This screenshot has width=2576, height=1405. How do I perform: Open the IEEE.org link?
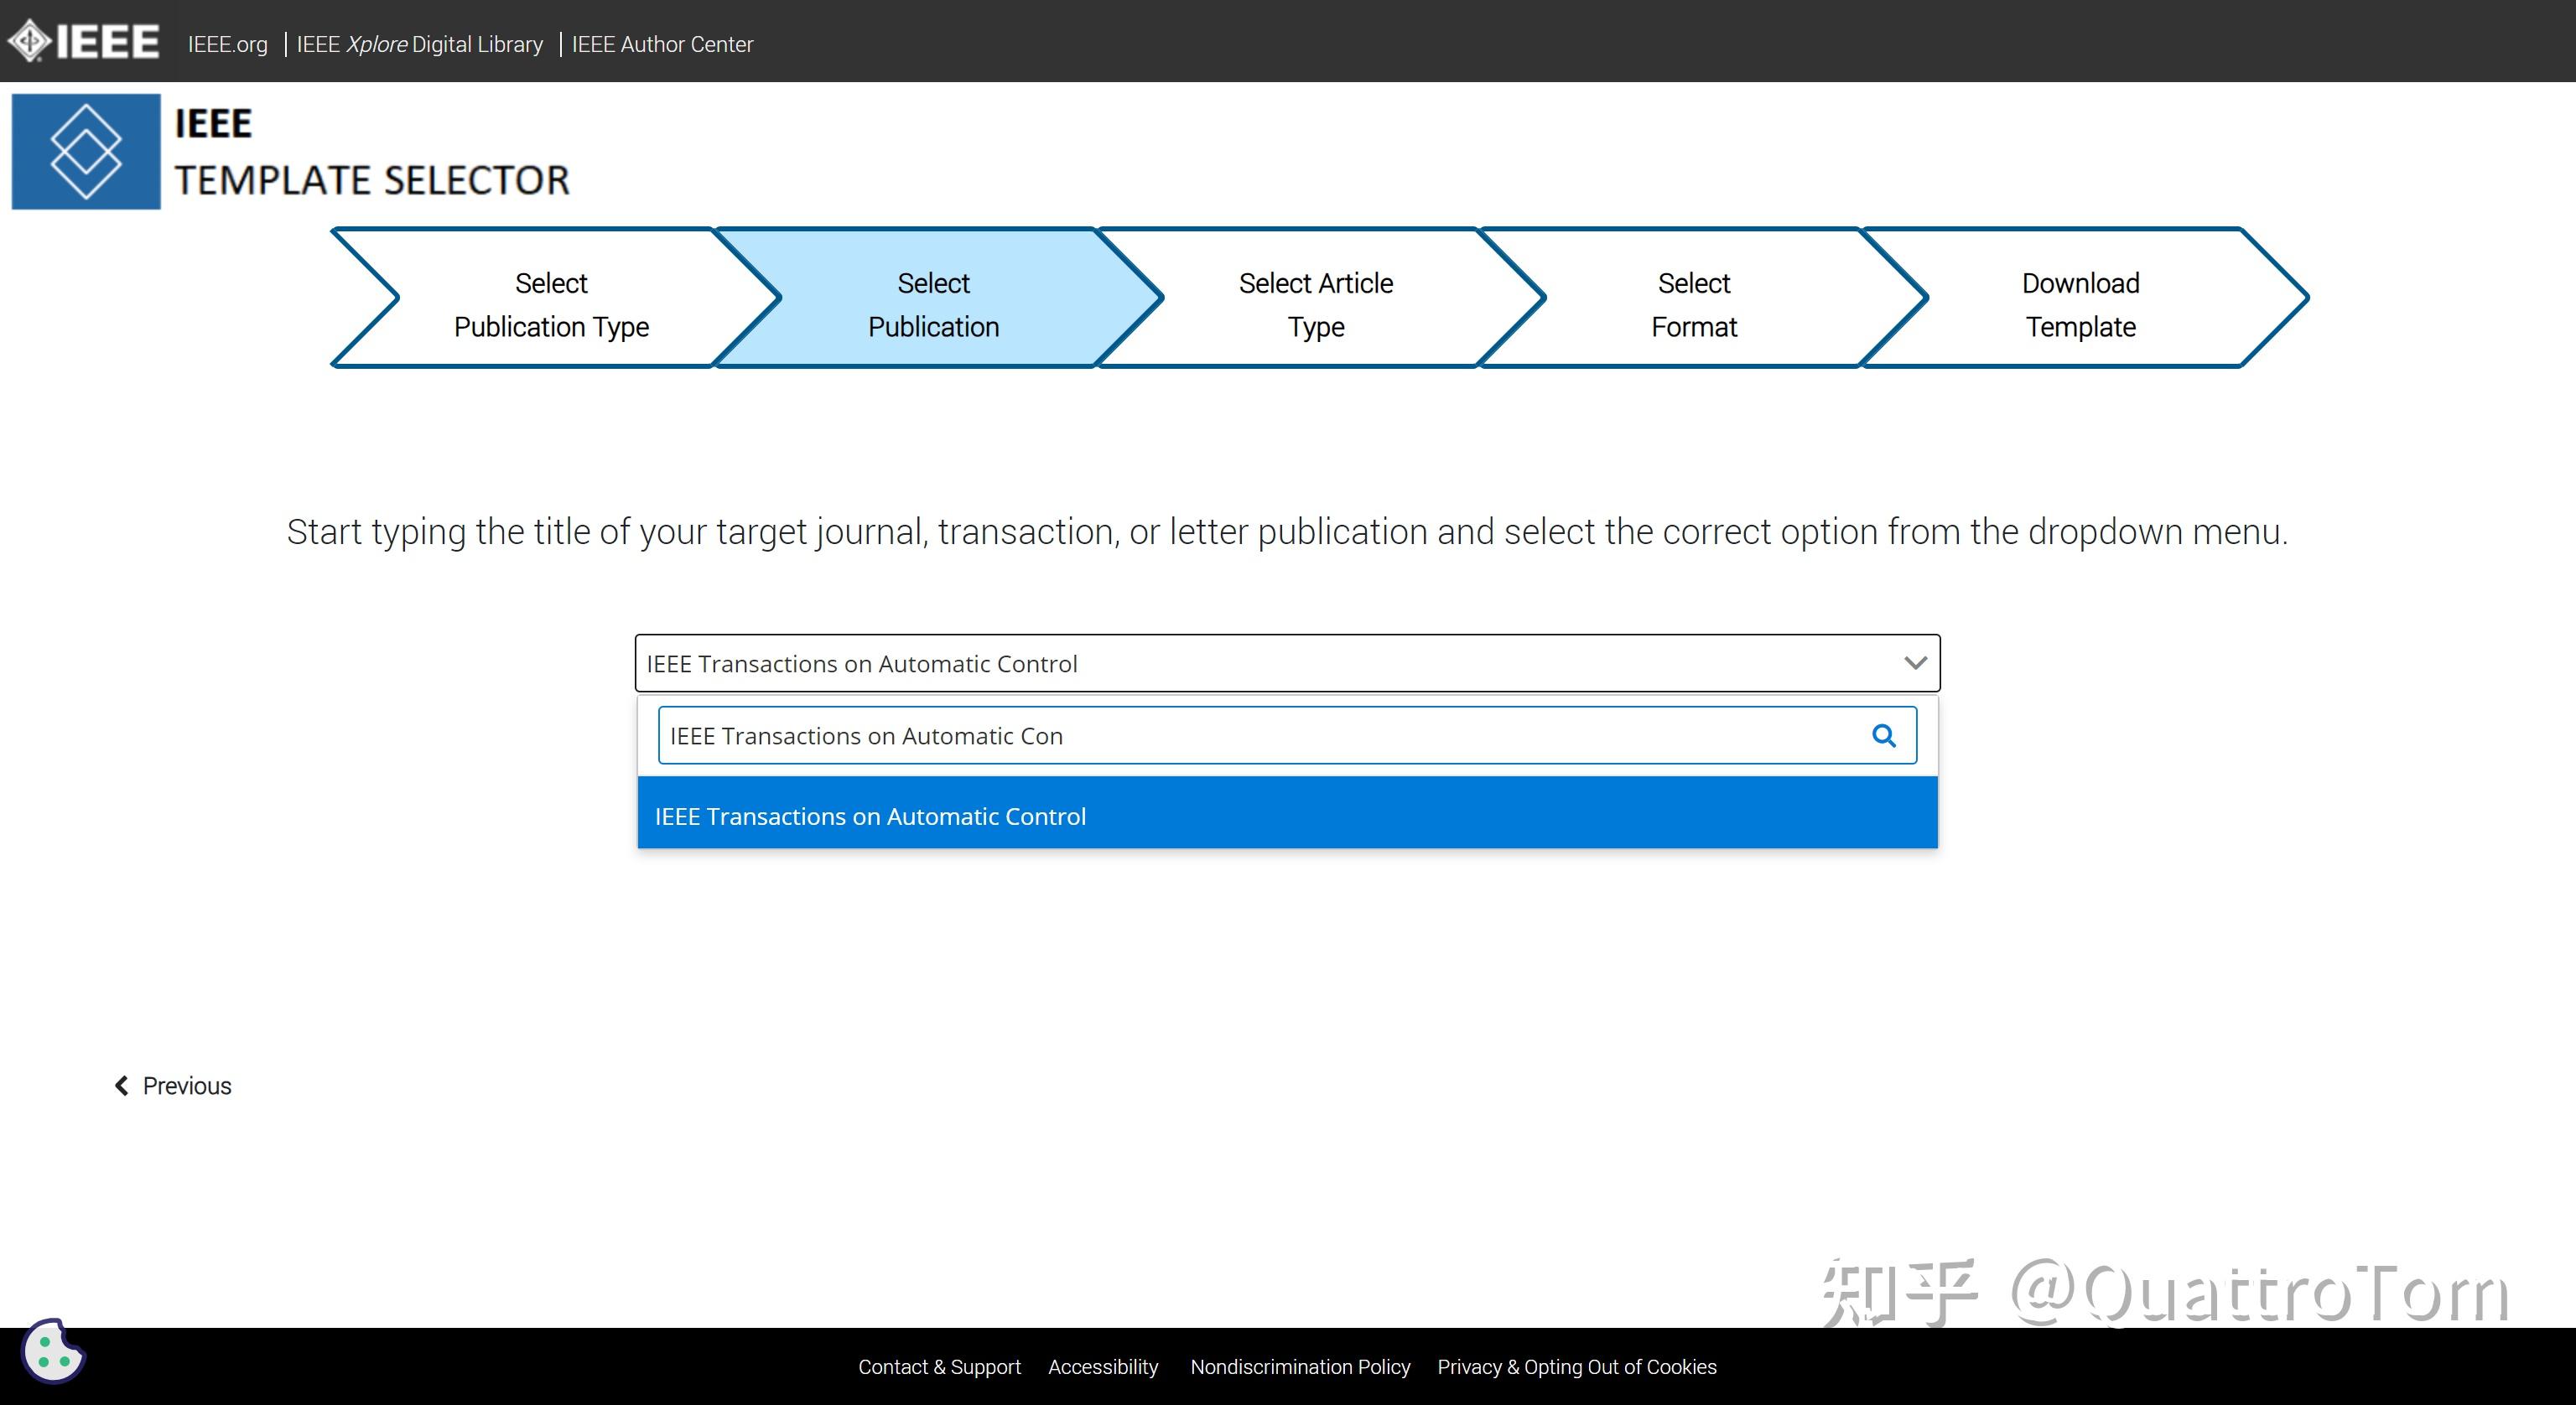click(228, 44)
